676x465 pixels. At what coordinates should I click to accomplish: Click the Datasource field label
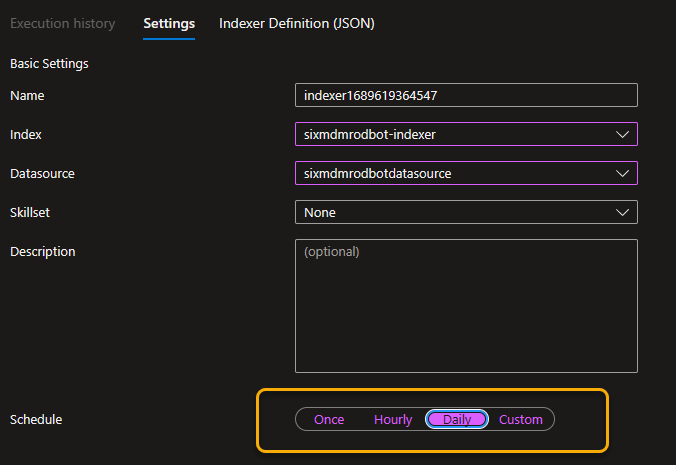tap(42, 173)
